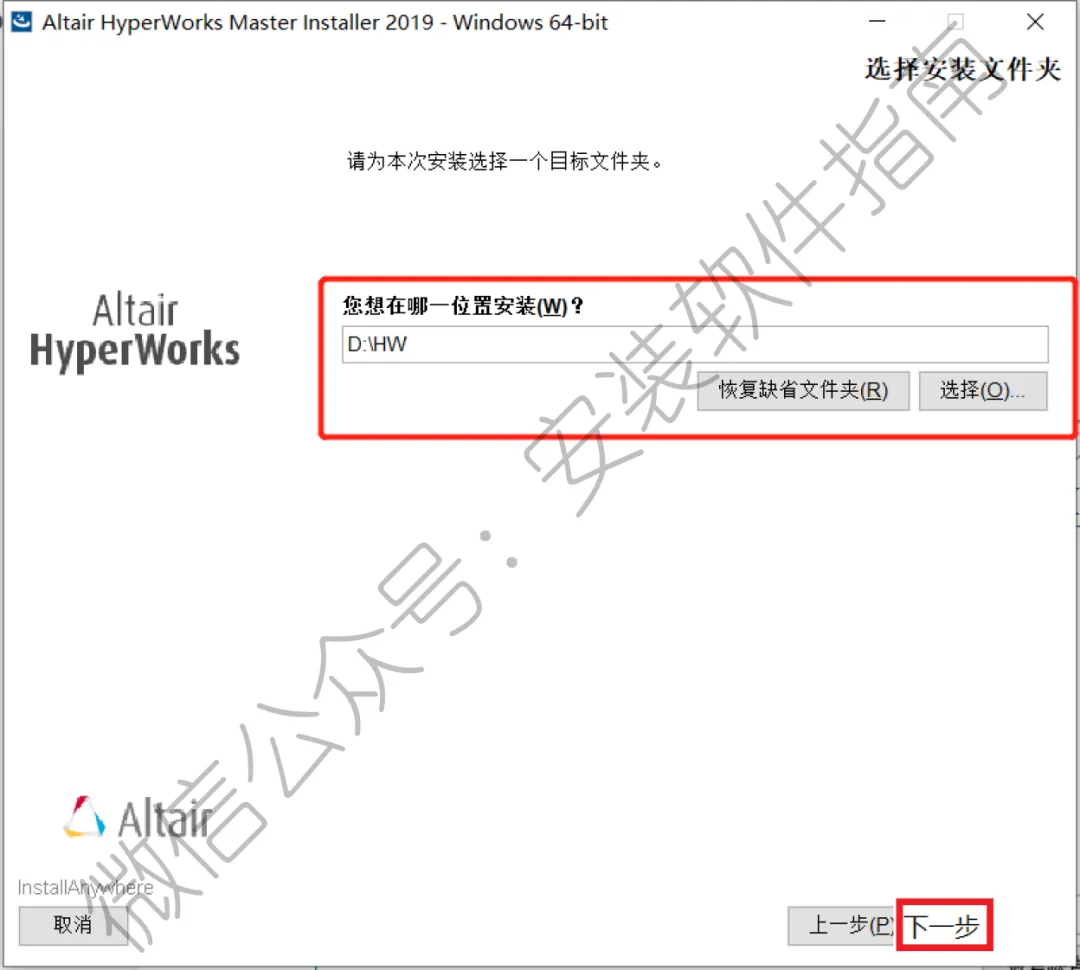Click the 恢复缺省文件夹(R) button
The height and width of the screenshot is (970, 1080).
tap(803, 391)
